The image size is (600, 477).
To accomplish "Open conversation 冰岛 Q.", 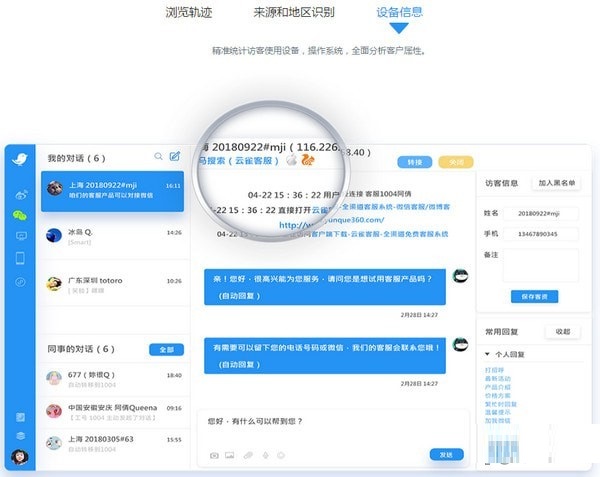I will coord(114,236).
